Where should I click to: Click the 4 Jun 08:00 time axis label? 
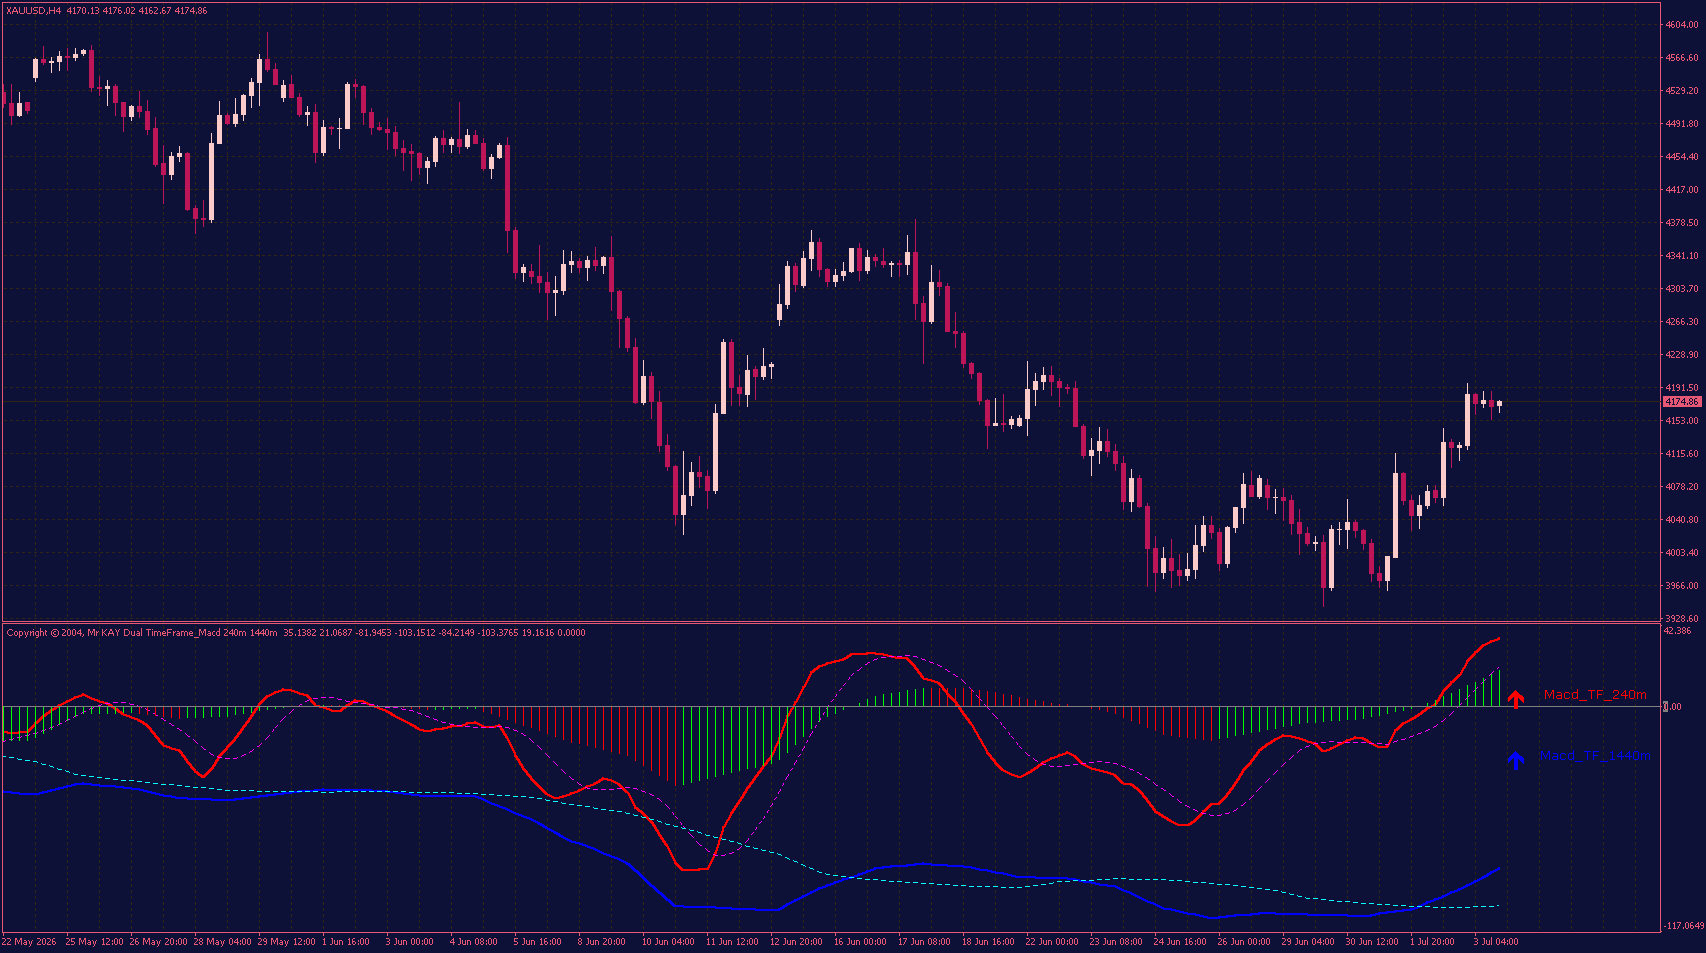474,942
